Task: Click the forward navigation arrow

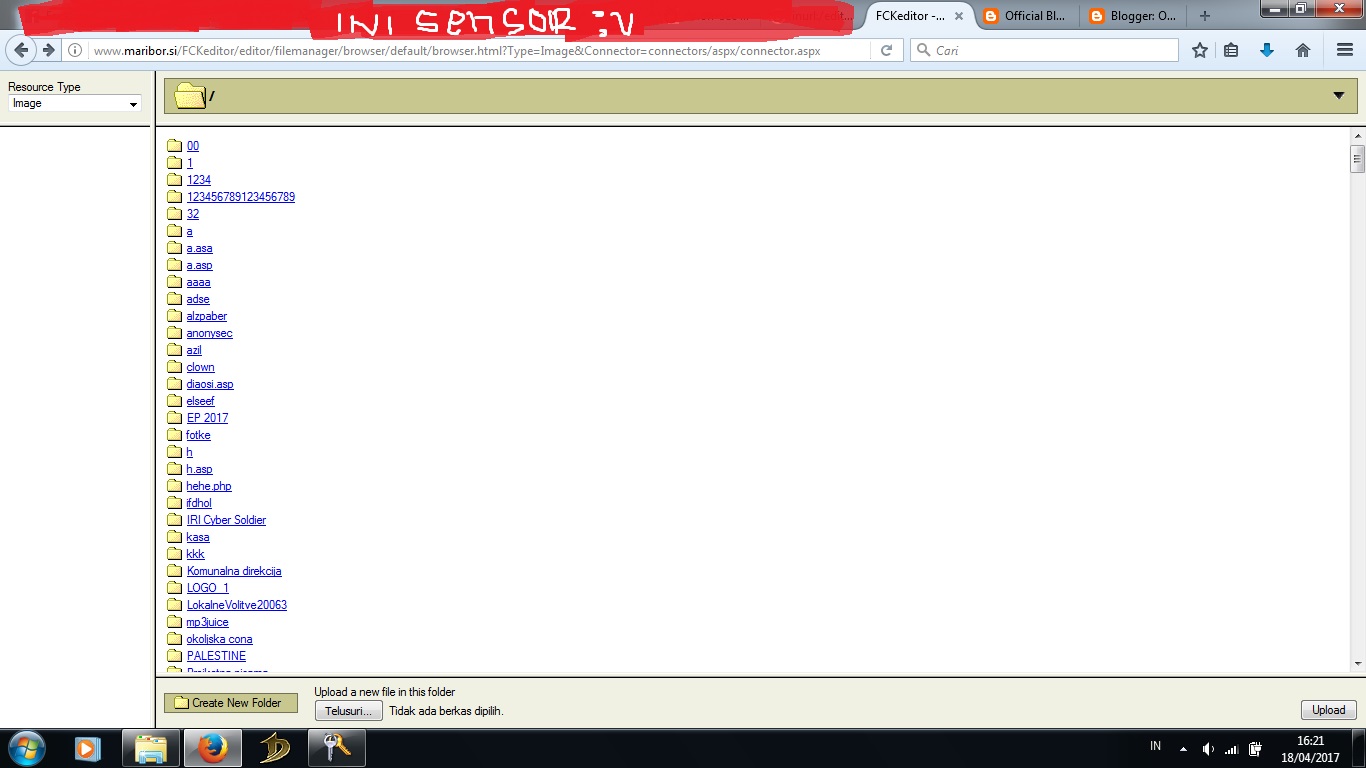Action: tap(46, 49)
